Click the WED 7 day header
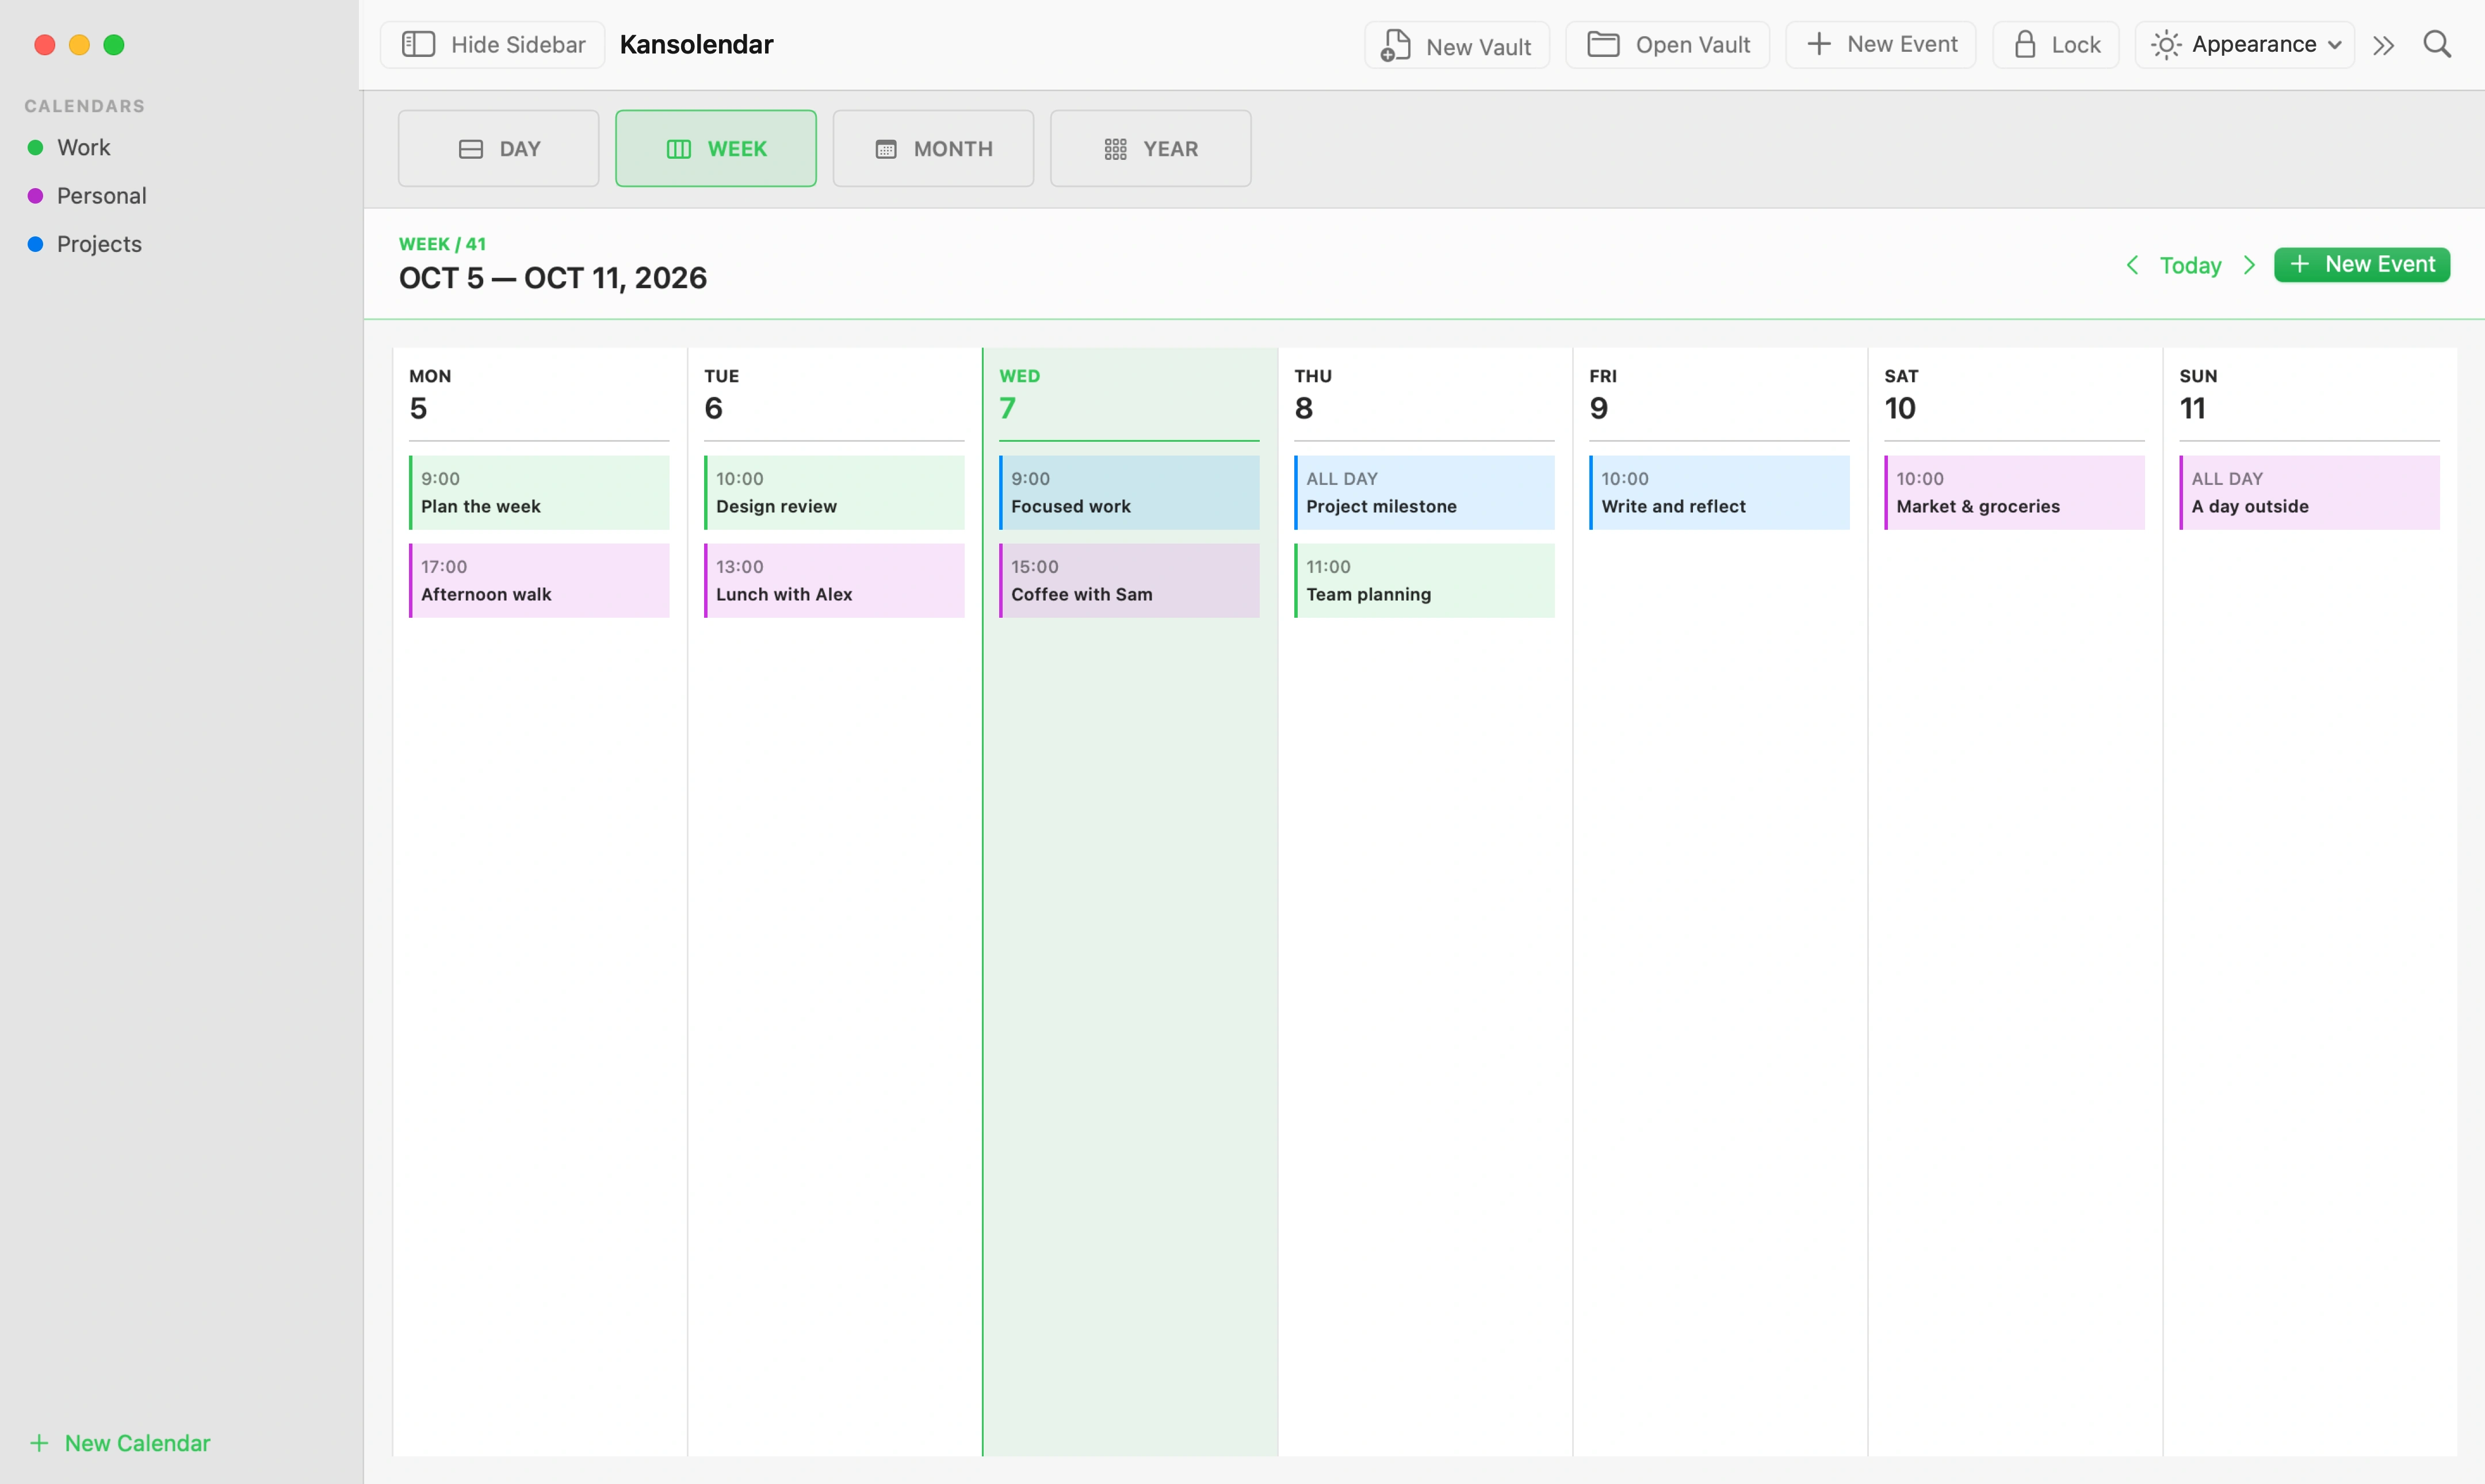The height and width of the screenshot is (1484, 2485). tap(1129, 395)
